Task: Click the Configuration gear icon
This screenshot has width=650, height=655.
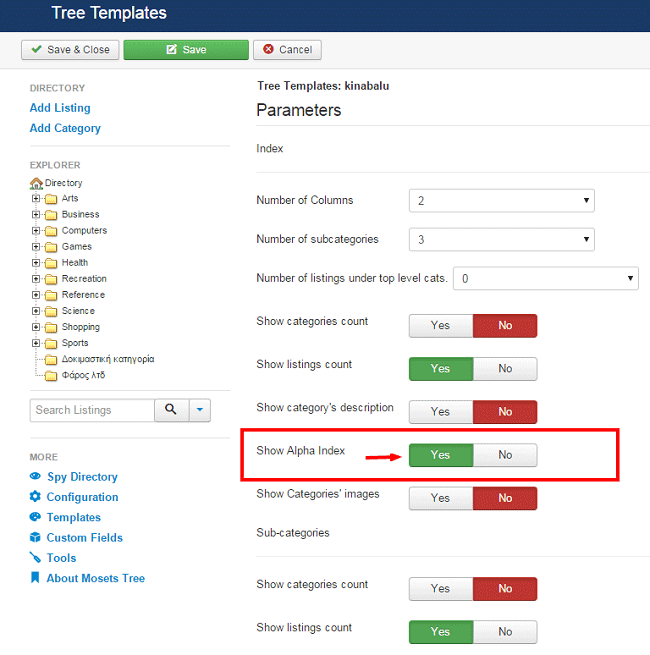Action: pyautogui.click(x=35, y=496)
